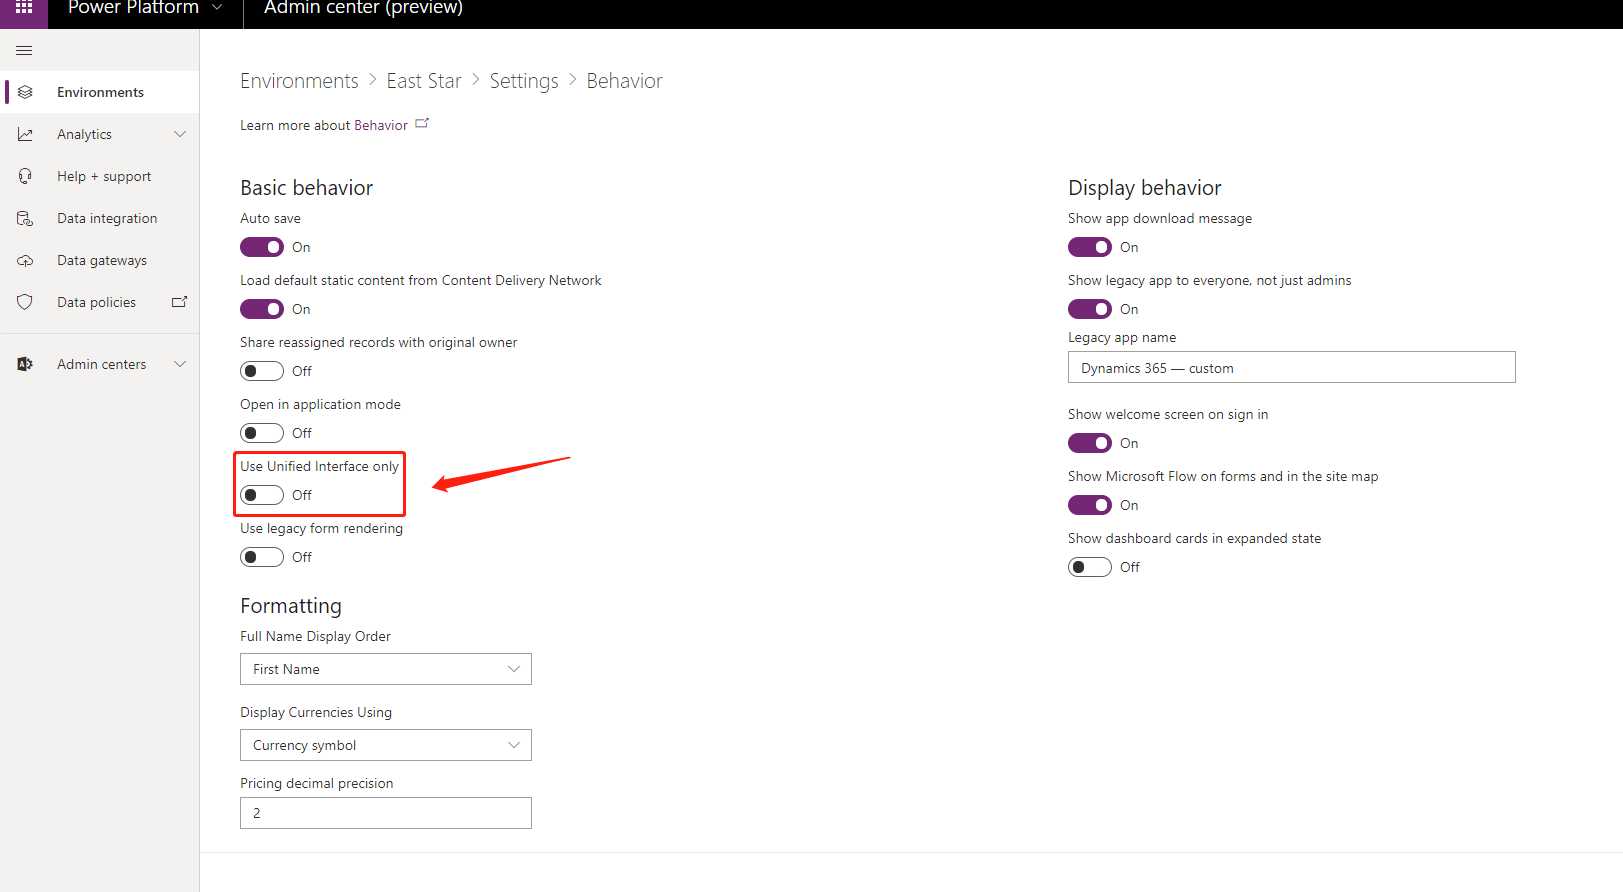Toggle Show legacy app to everyone switch
This screenshot has width=1623, height=892.
coord(1090,309)
